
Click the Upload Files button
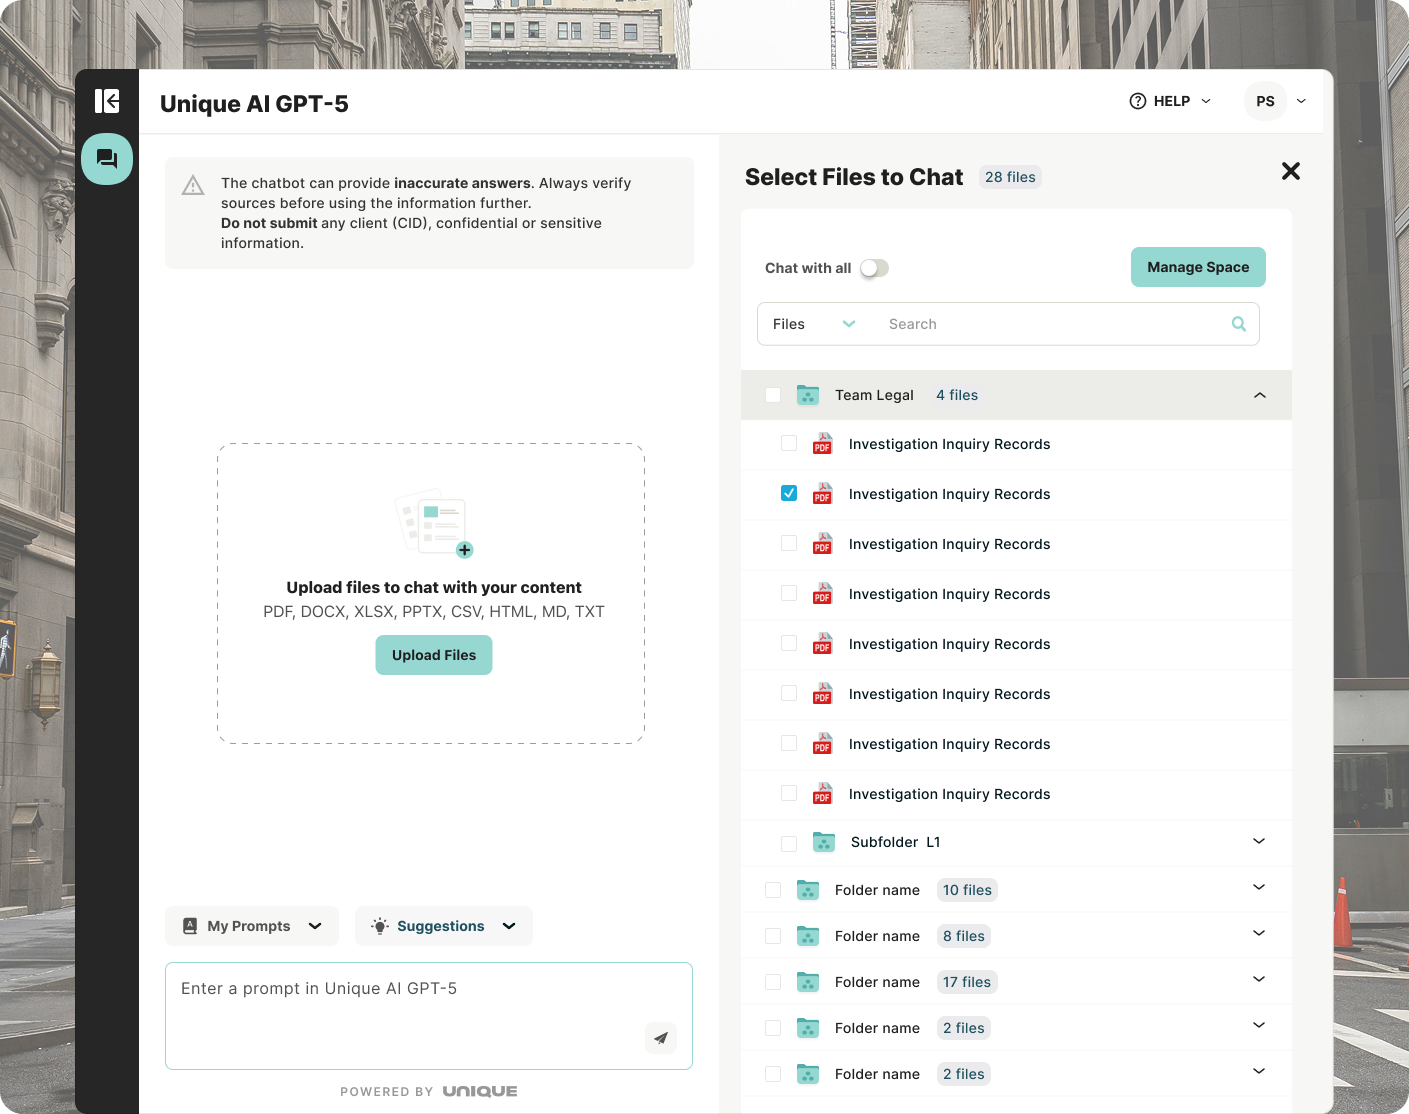[x=434, y=655]
